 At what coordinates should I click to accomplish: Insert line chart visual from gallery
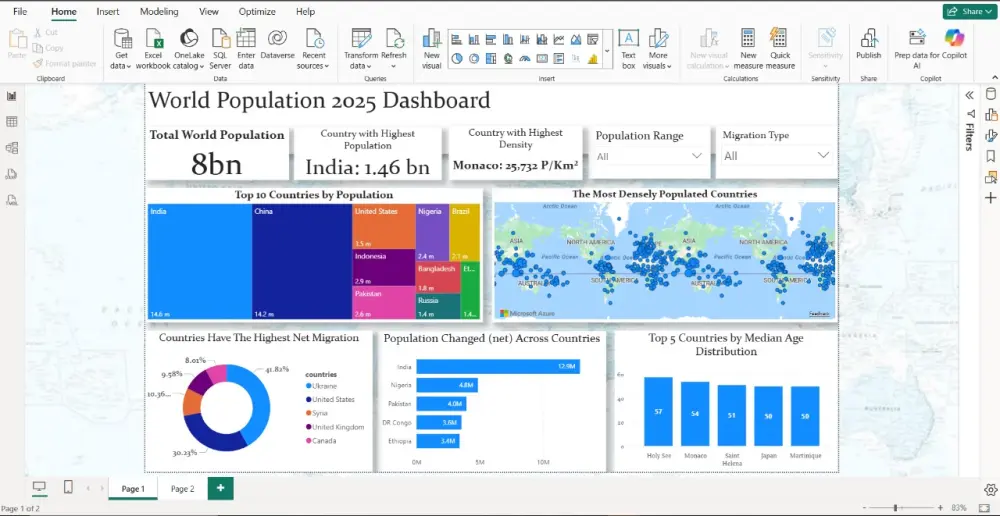pos(559,40)
